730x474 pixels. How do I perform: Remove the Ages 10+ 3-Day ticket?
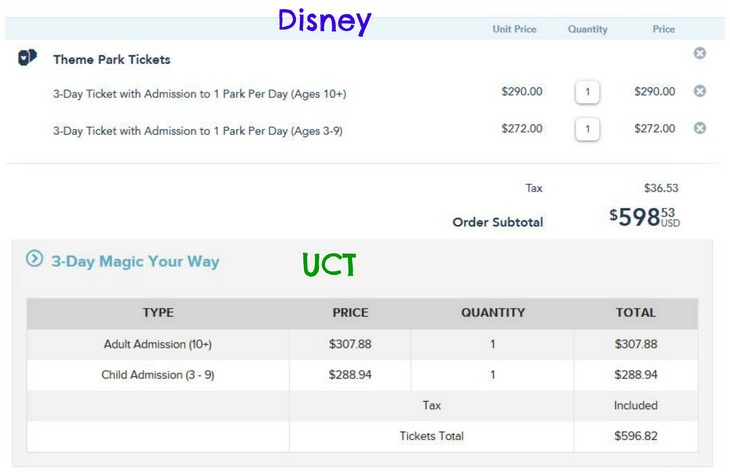coord(699,91)
